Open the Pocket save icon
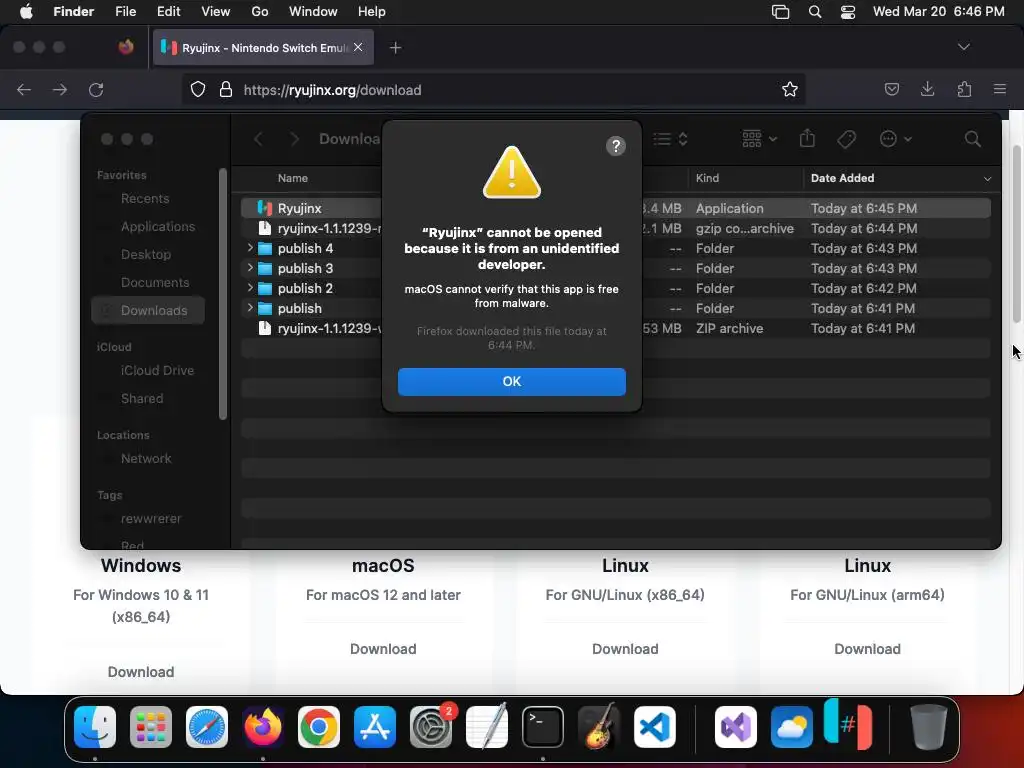The image size is (1024, 768). [x=891, y=89]
